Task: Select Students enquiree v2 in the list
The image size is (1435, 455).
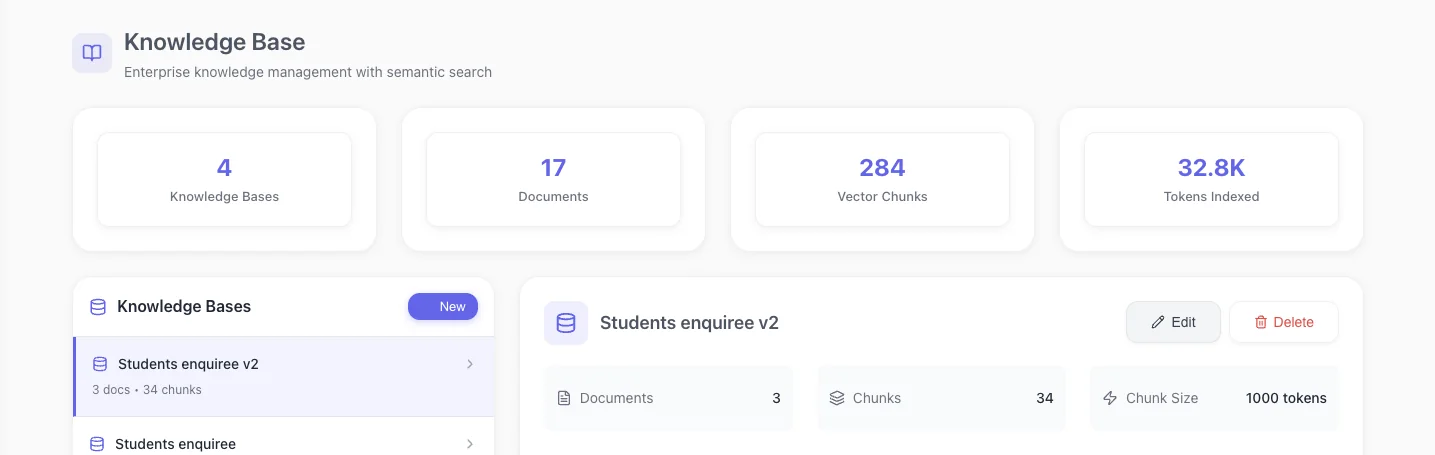Action: [284, 376]
